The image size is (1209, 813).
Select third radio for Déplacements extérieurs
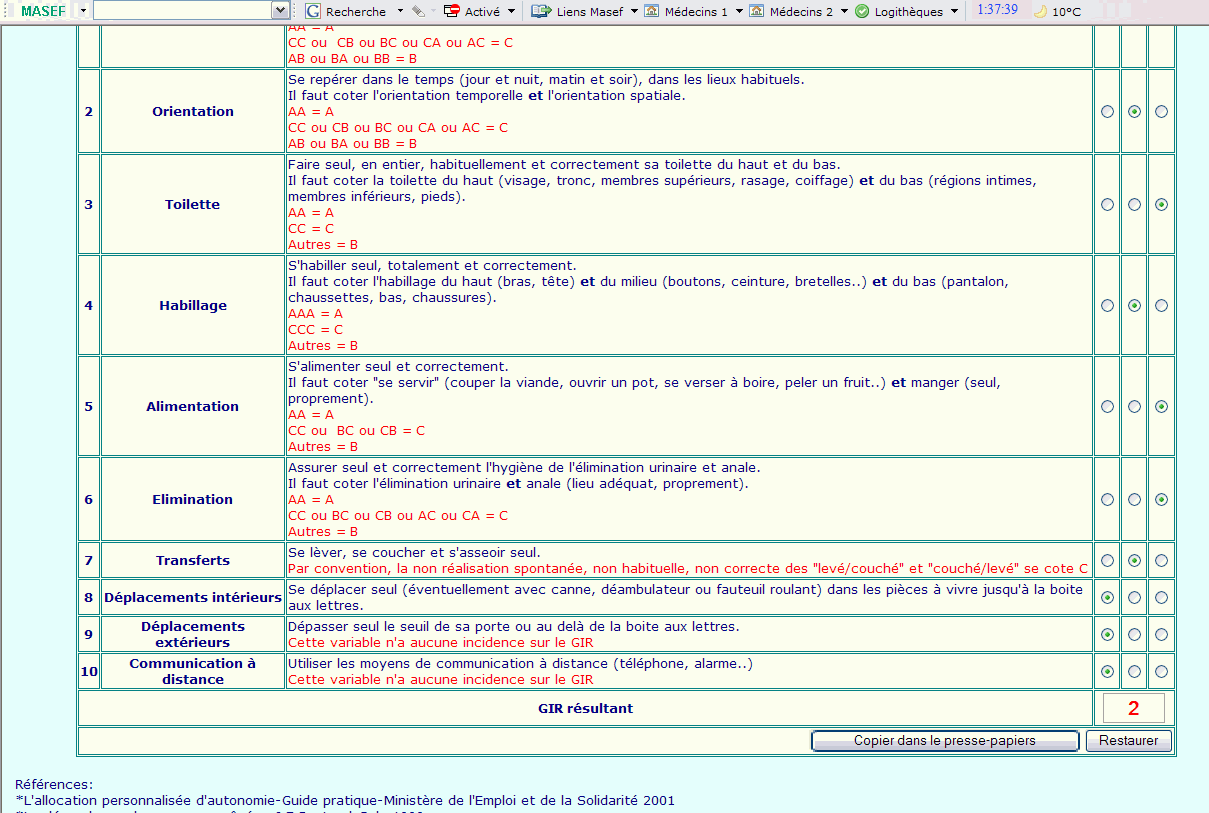point(1161,634)
